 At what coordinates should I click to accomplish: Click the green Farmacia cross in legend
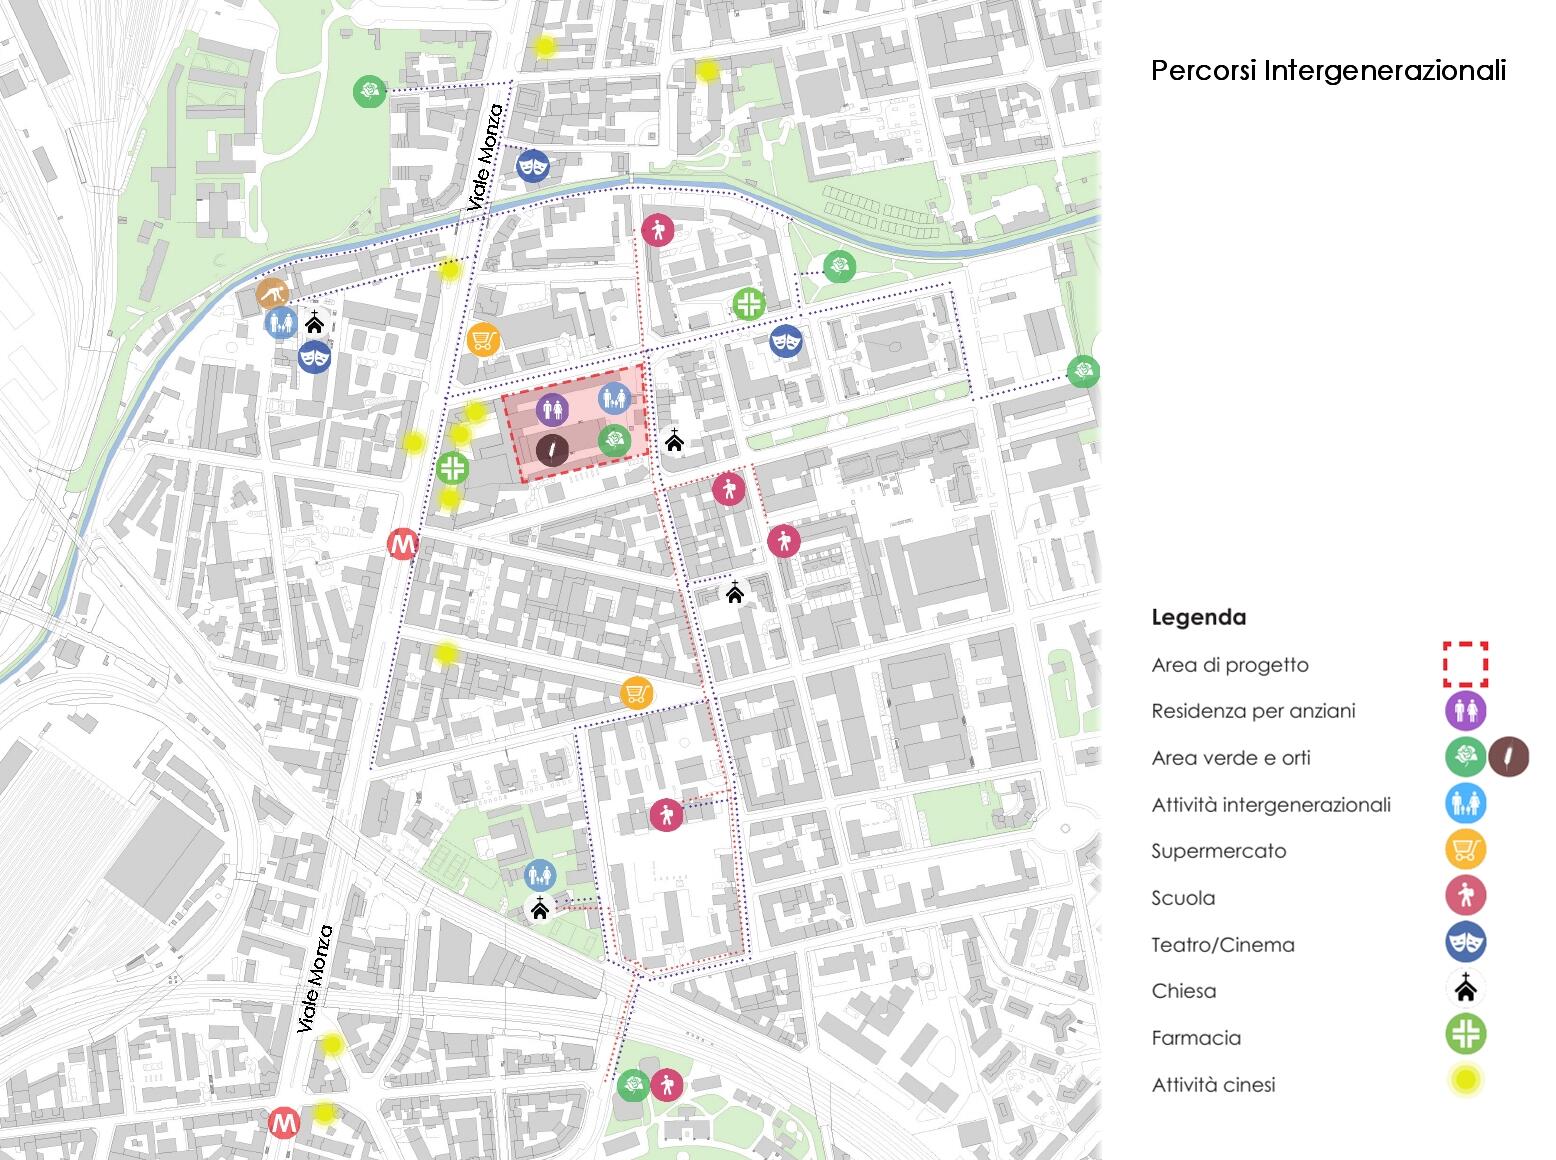click(1465, 1034)
